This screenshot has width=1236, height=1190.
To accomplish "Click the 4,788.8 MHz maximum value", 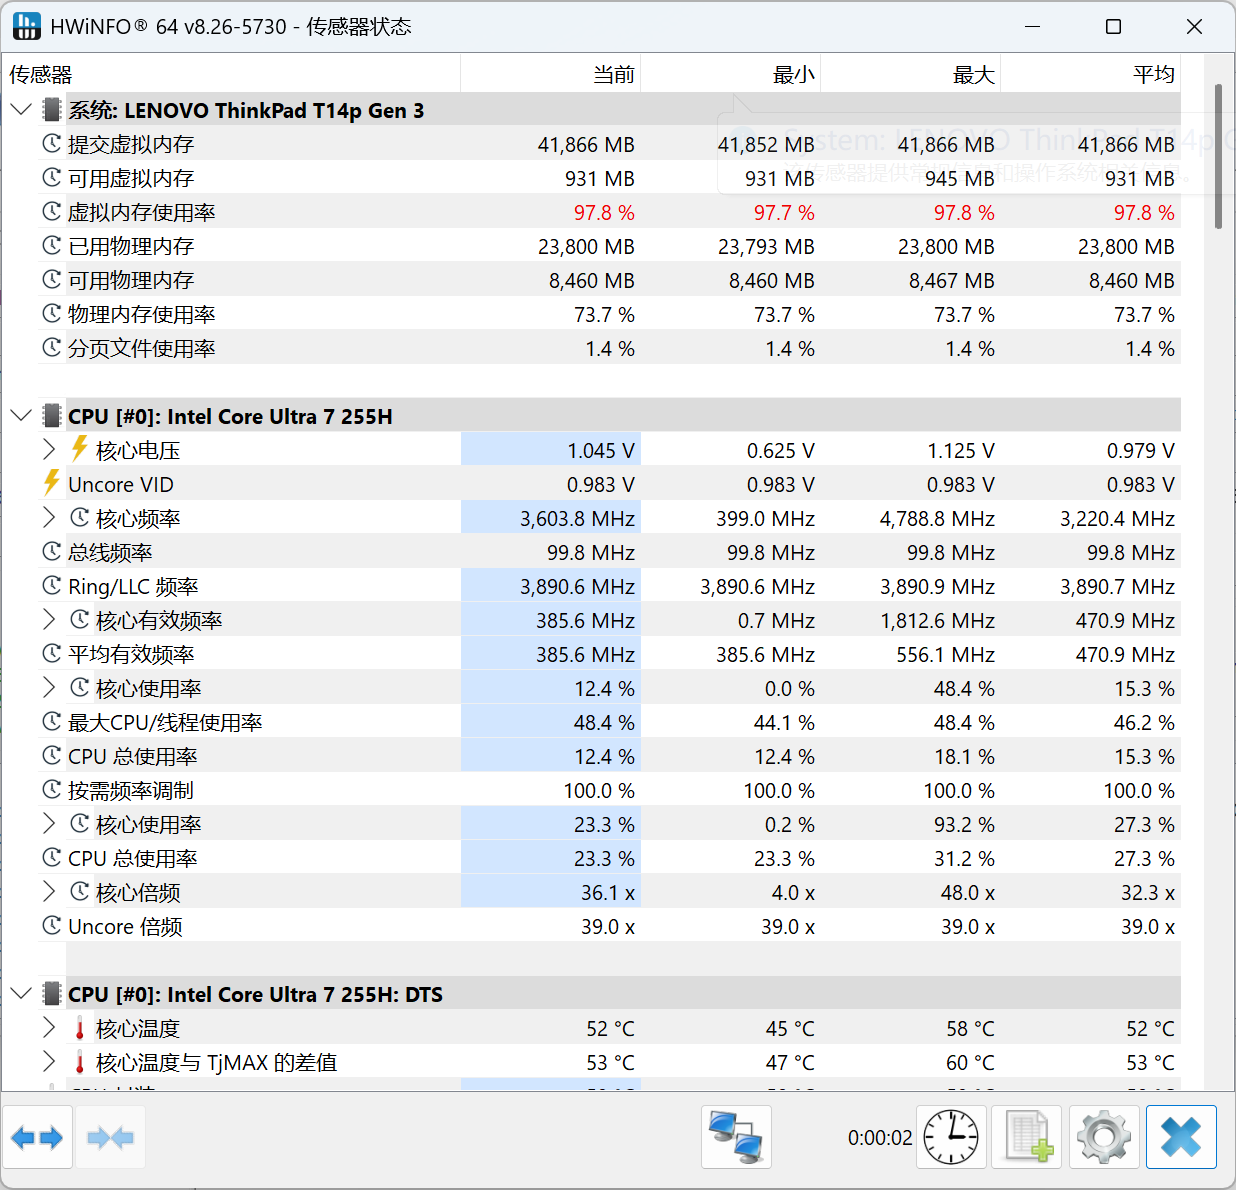I will tap(937, 518).
